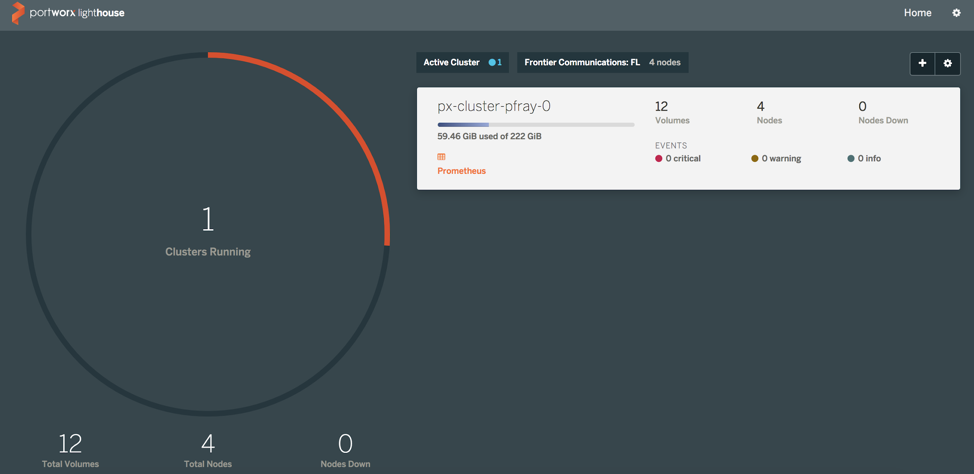Click the Total Volumes count
The image size is (974, 474).
pos(70,444)
